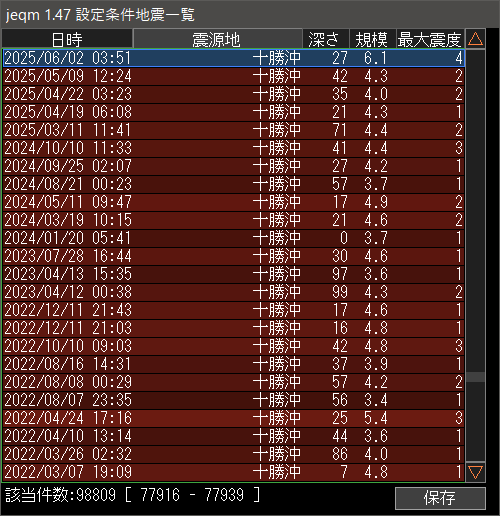Screen dimensions: 500x516
Task: Click the orange up-arrow scroll icon
Action: [475, 39]
